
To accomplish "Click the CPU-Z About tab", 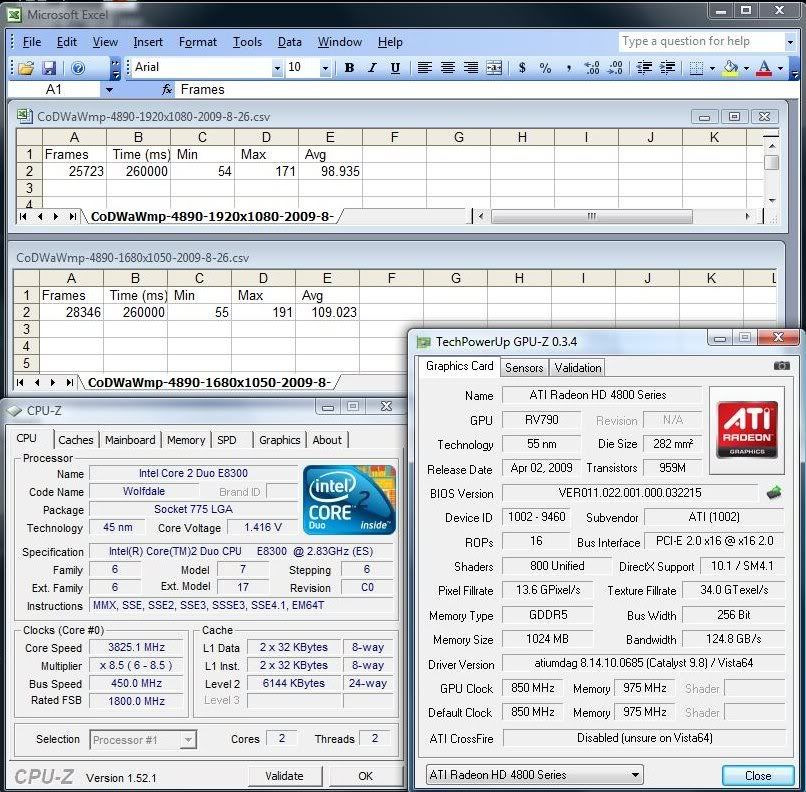I will click(x=327, y=440).
